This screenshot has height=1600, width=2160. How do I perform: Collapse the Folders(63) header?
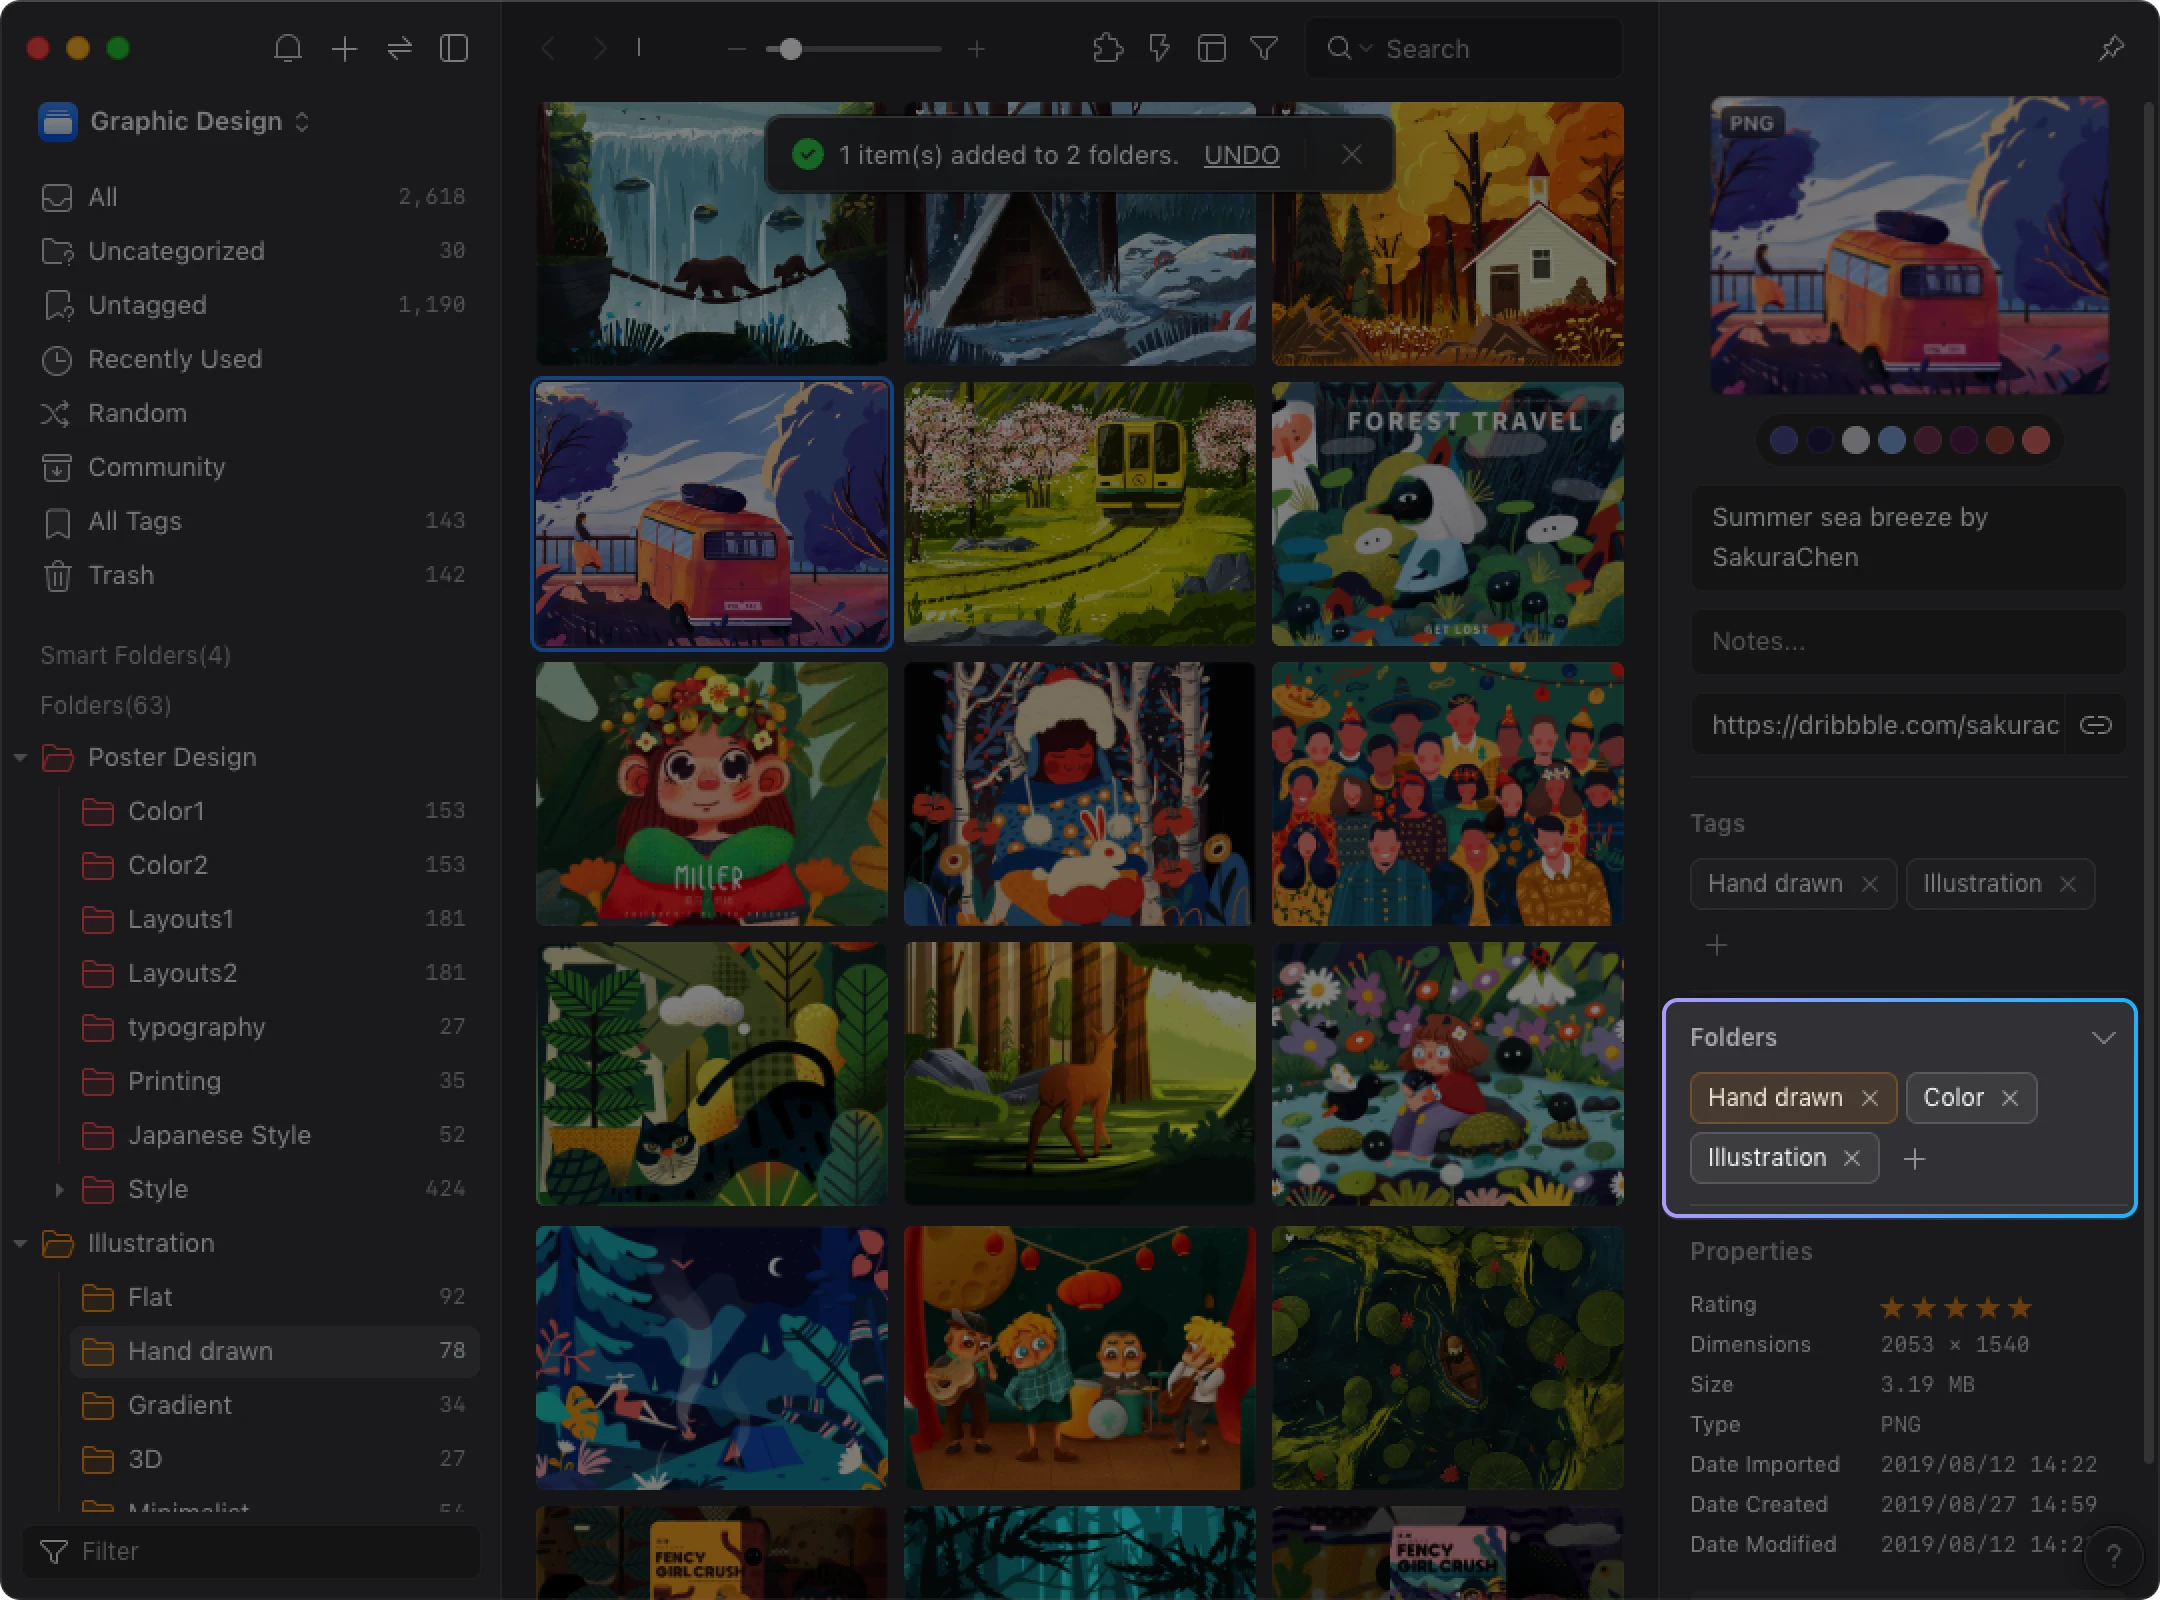[106, 705]
